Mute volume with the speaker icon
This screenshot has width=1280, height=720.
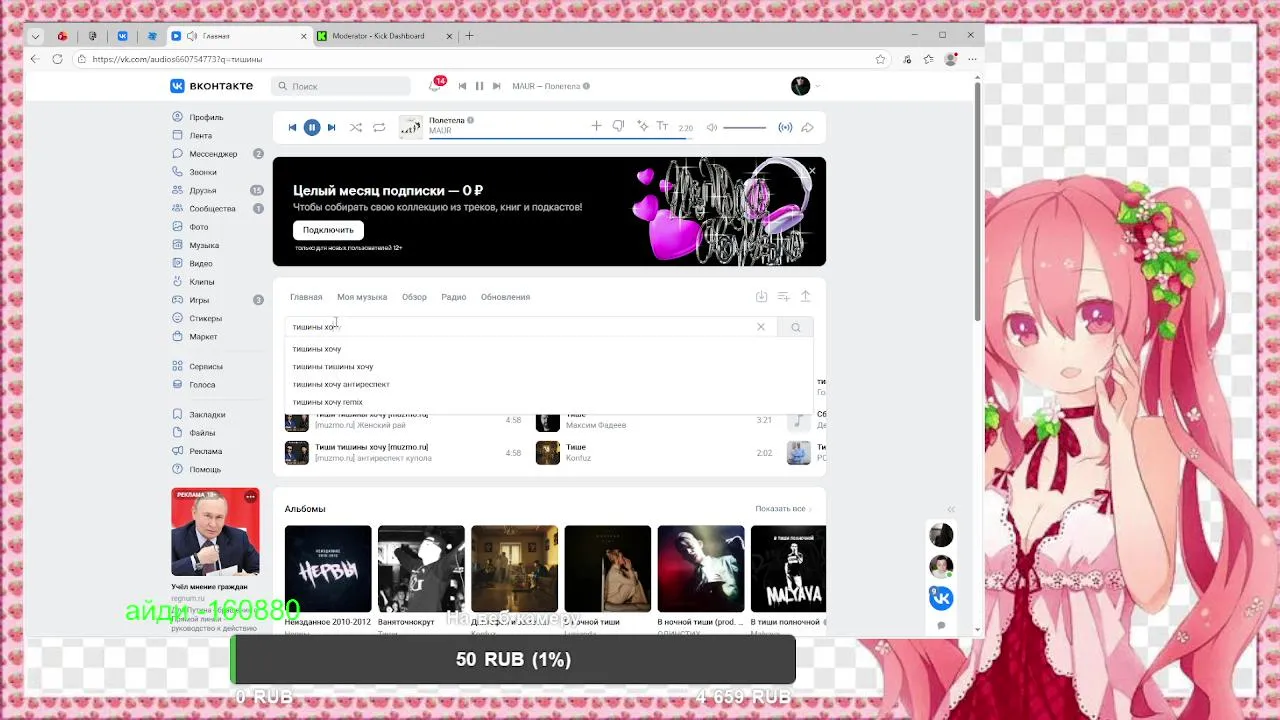(712, 127)
